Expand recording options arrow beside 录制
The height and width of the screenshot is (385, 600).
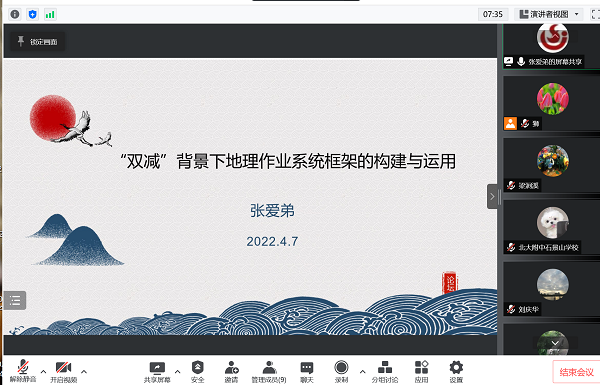click(x=362, y=372)
